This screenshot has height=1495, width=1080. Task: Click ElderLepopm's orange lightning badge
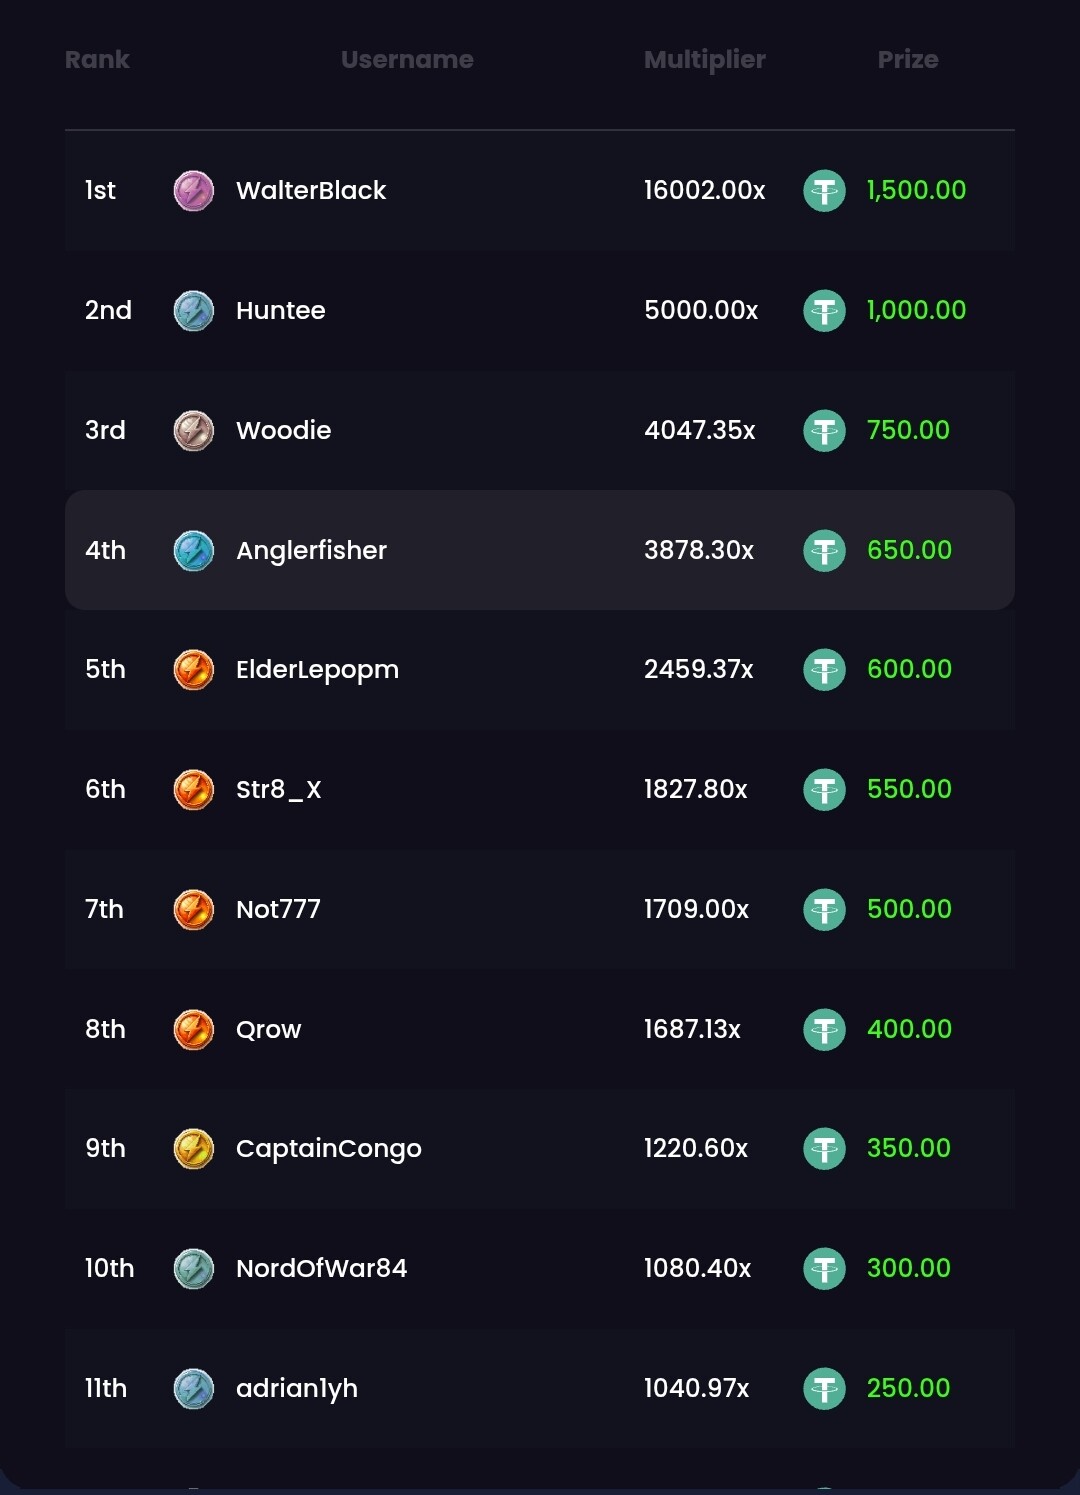click(x=194, y=670)
